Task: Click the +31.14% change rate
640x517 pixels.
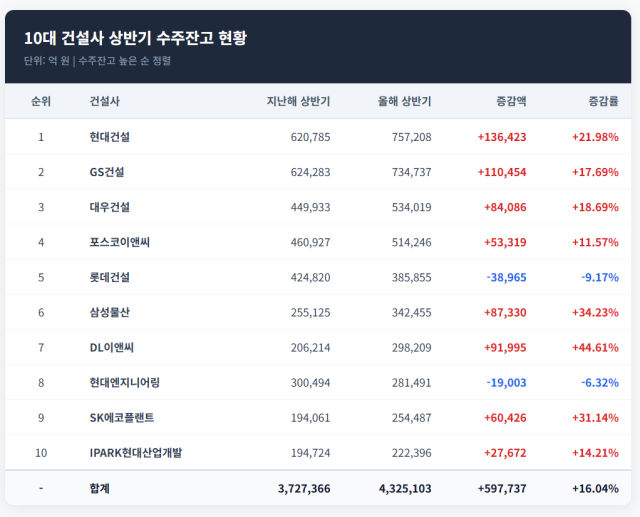Action: click(595, 417)
